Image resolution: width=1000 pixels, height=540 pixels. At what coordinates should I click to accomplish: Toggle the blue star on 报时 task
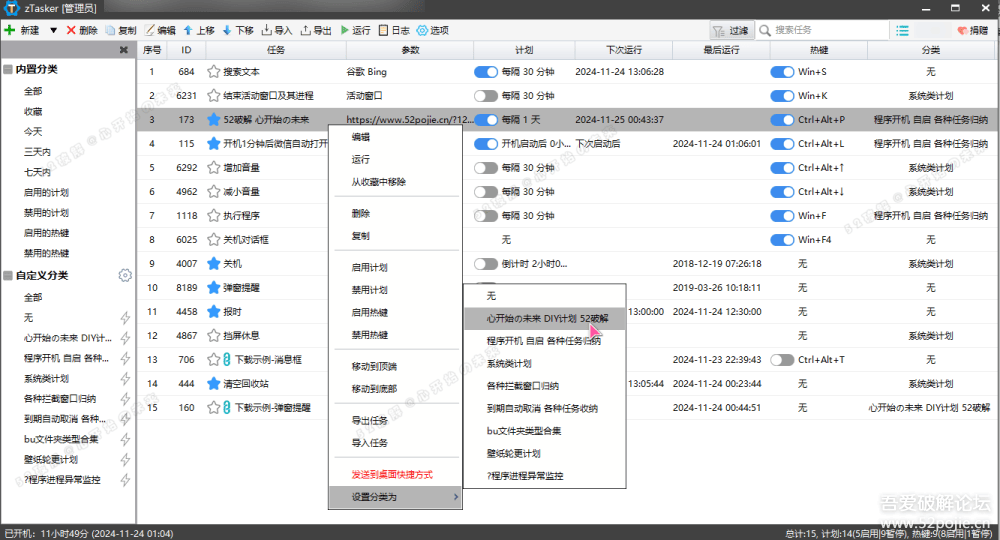214,312
